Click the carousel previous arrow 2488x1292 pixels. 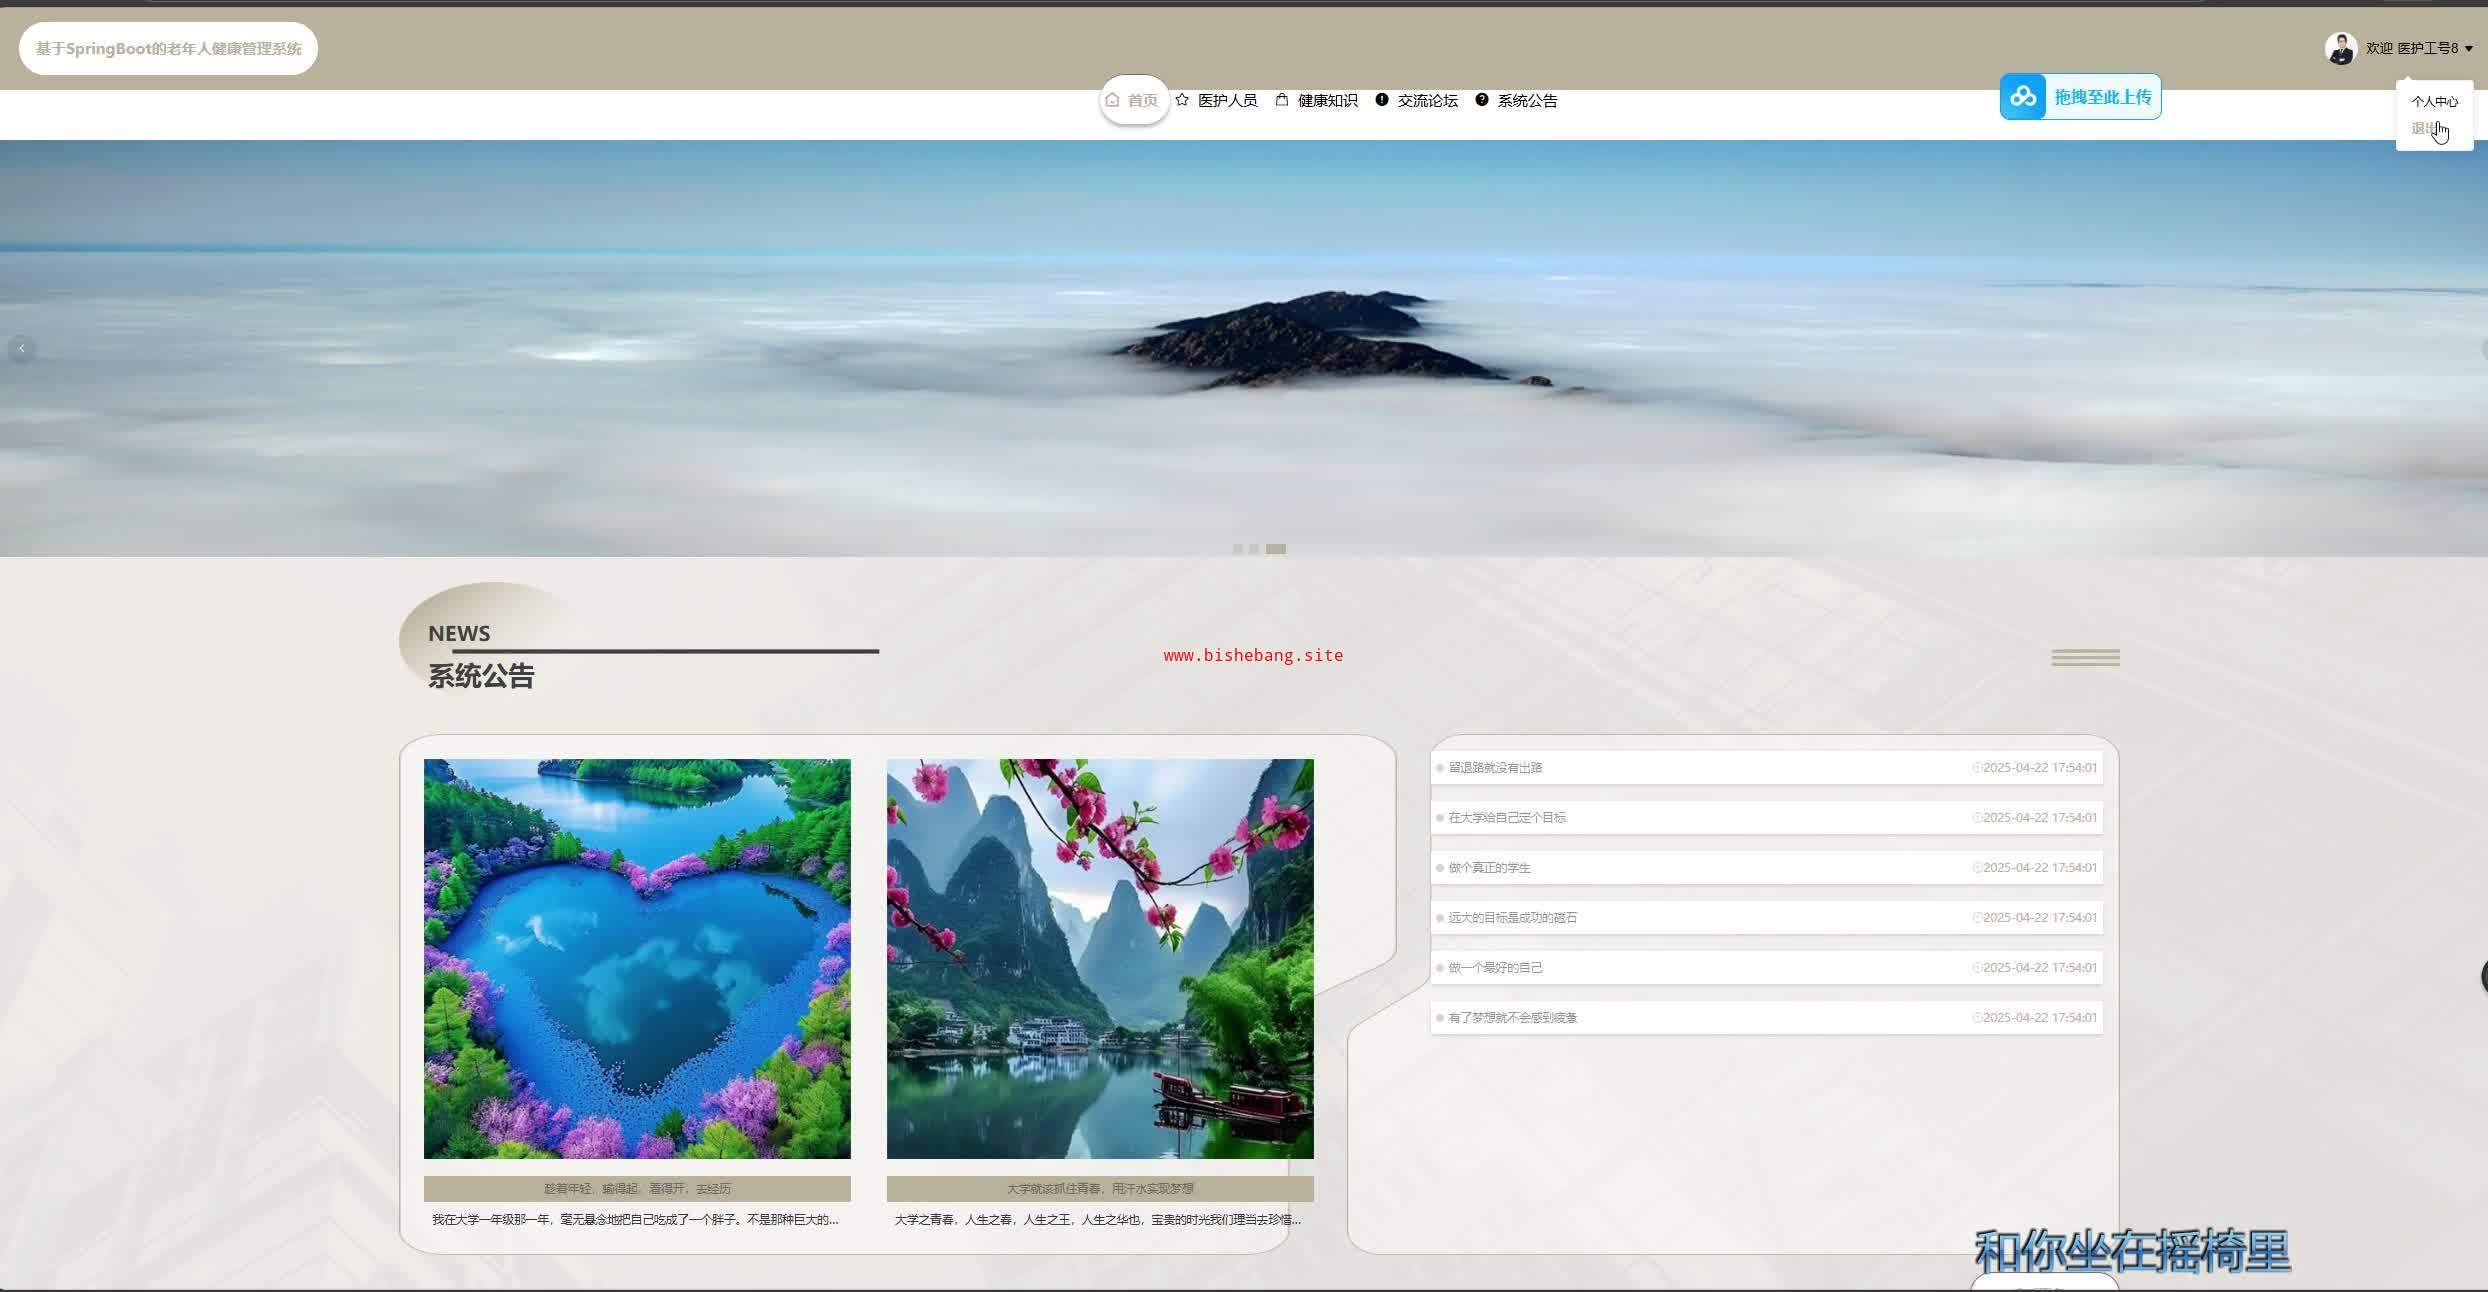coord(21,349)
